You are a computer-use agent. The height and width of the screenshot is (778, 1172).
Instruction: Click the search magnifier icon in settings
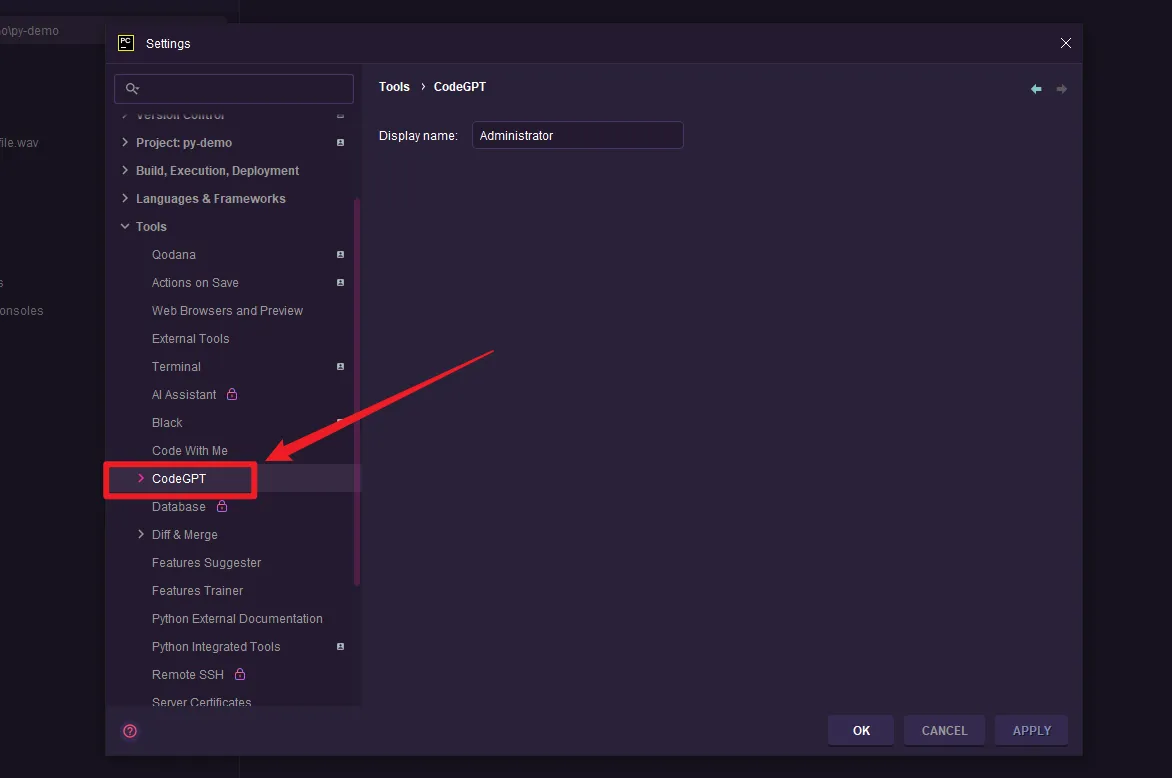[132, 89]
